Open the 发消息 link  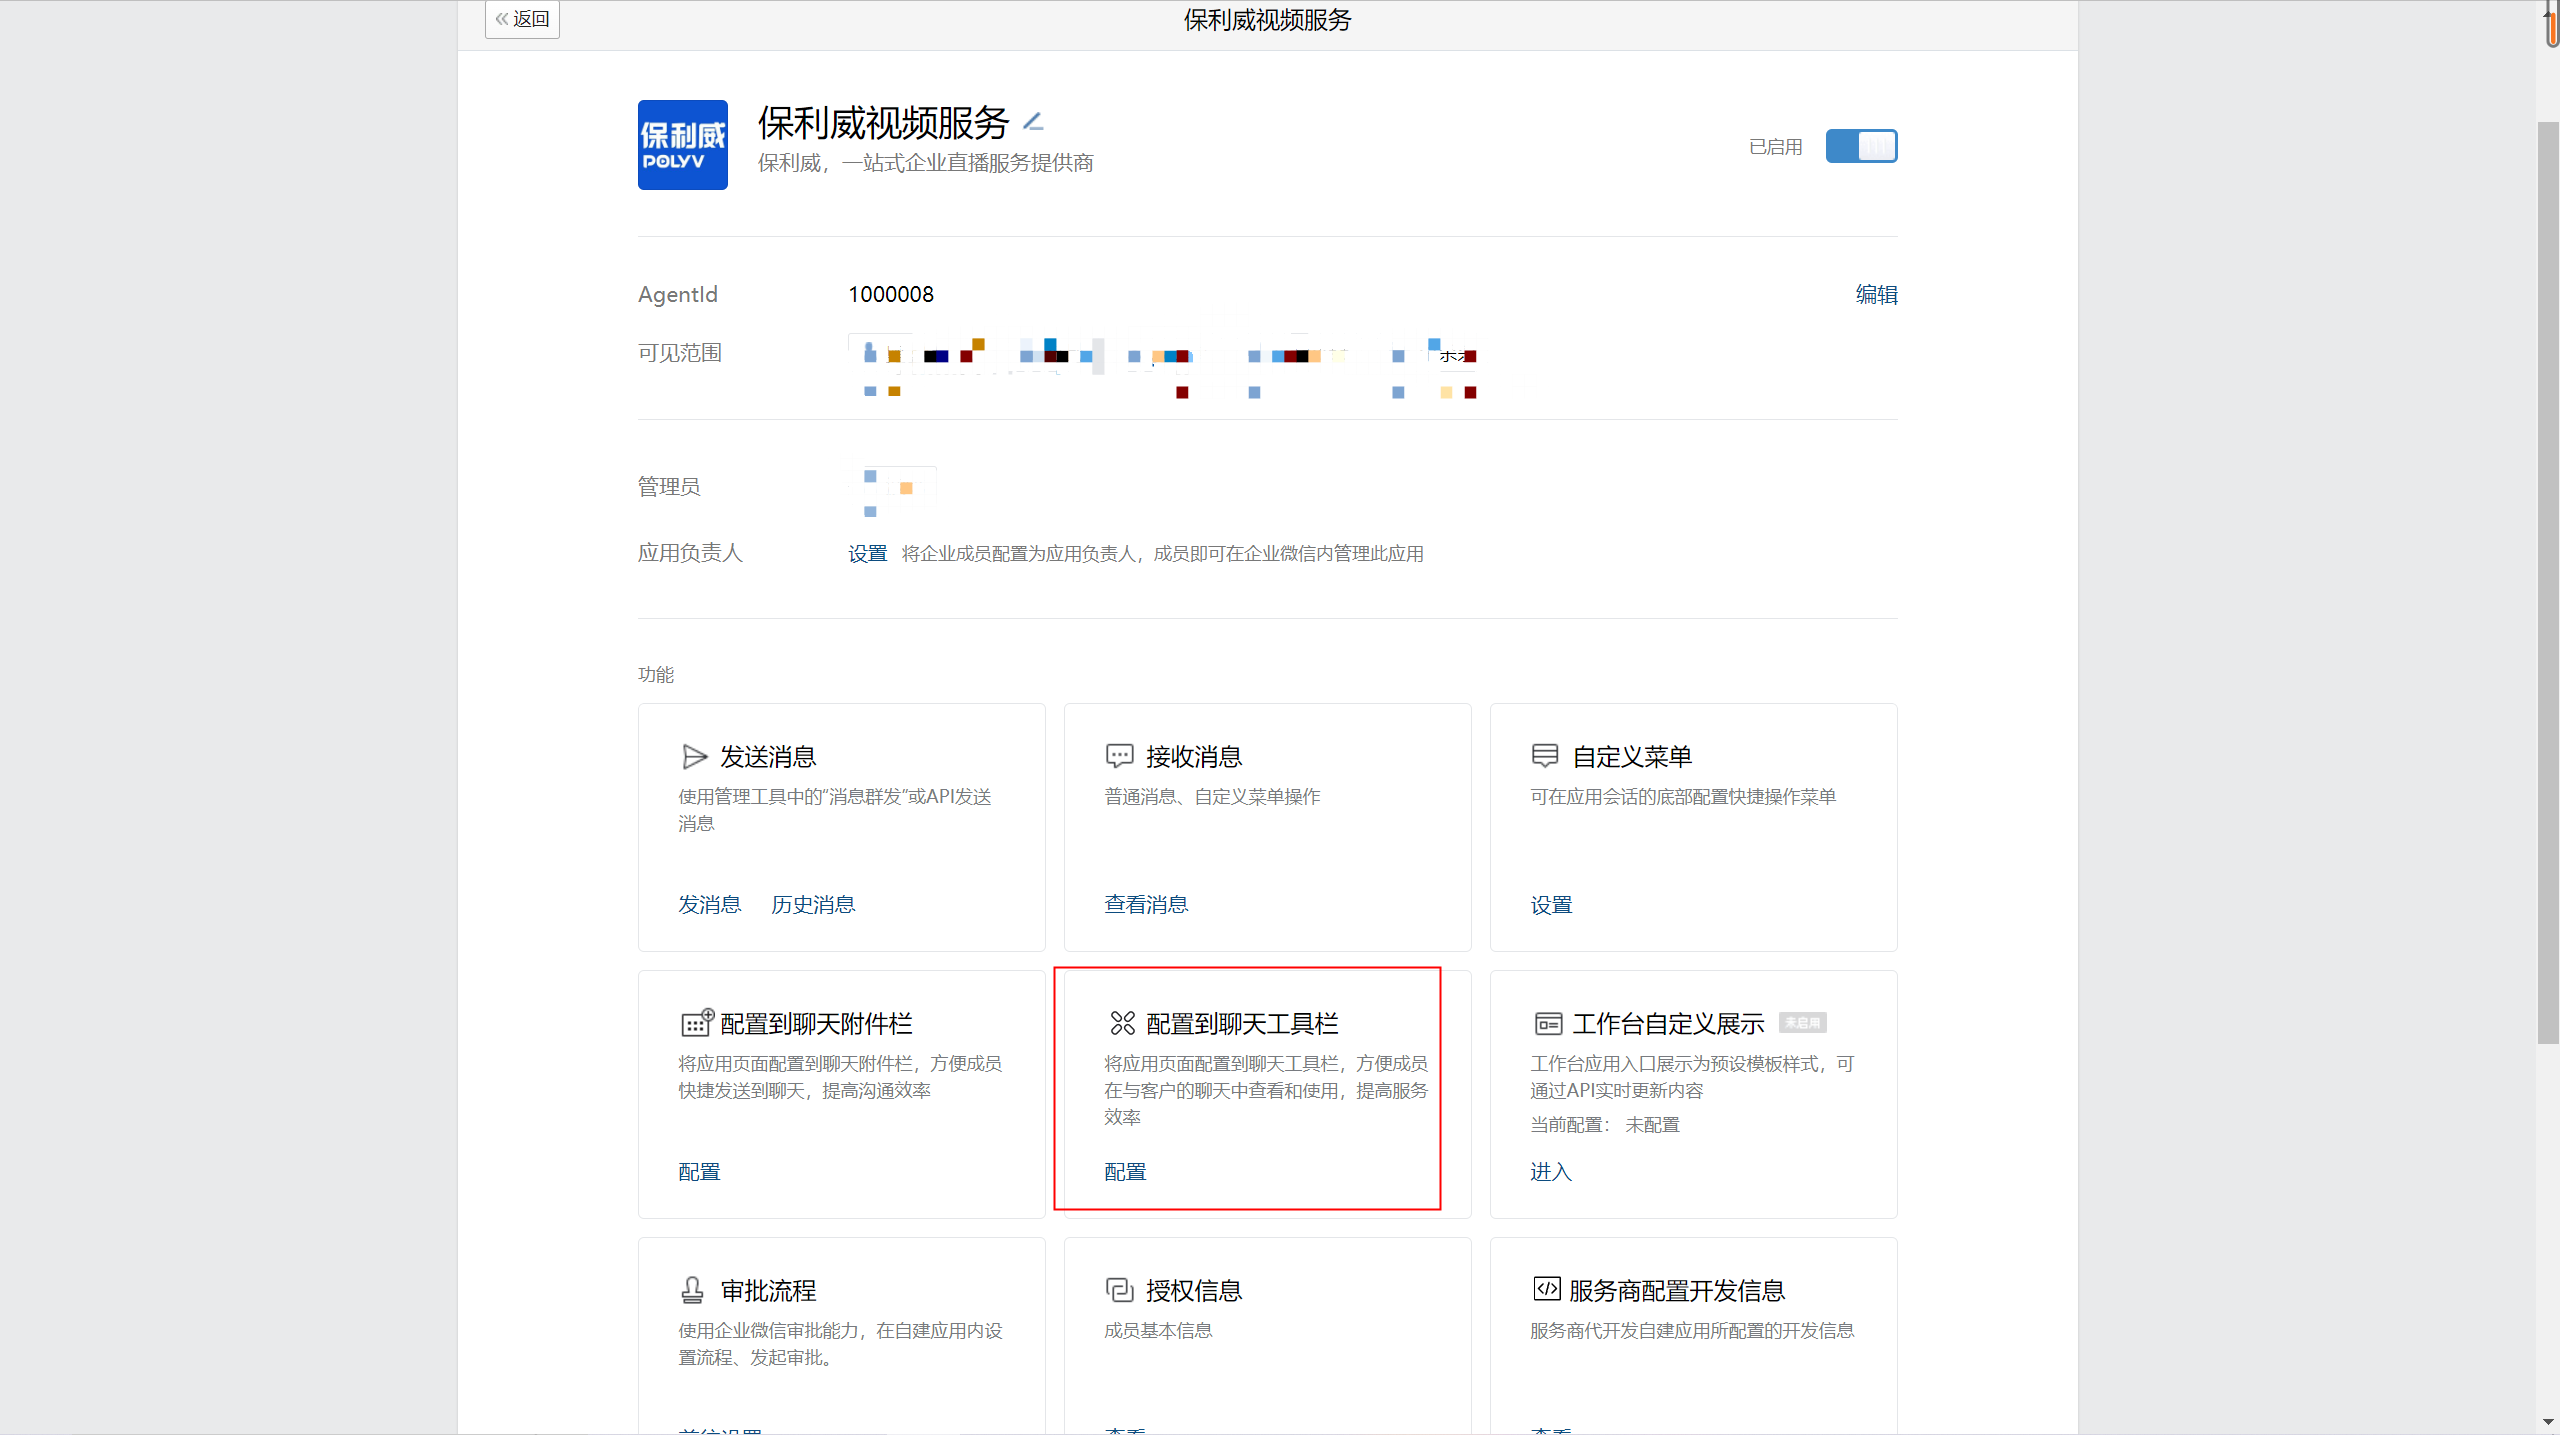tap(709, 905)
